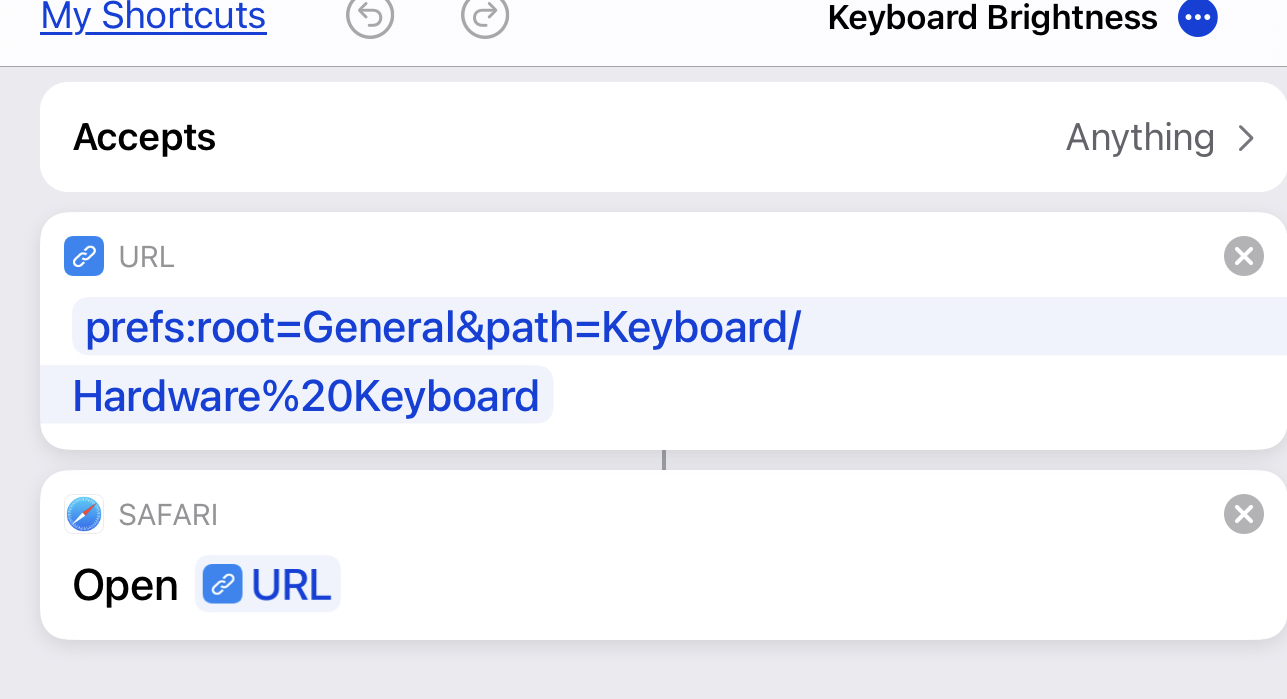Select the SAFARI action header label
Image resolution: width=1287 pixels, height=699 pixels.
tap(168, 515)
